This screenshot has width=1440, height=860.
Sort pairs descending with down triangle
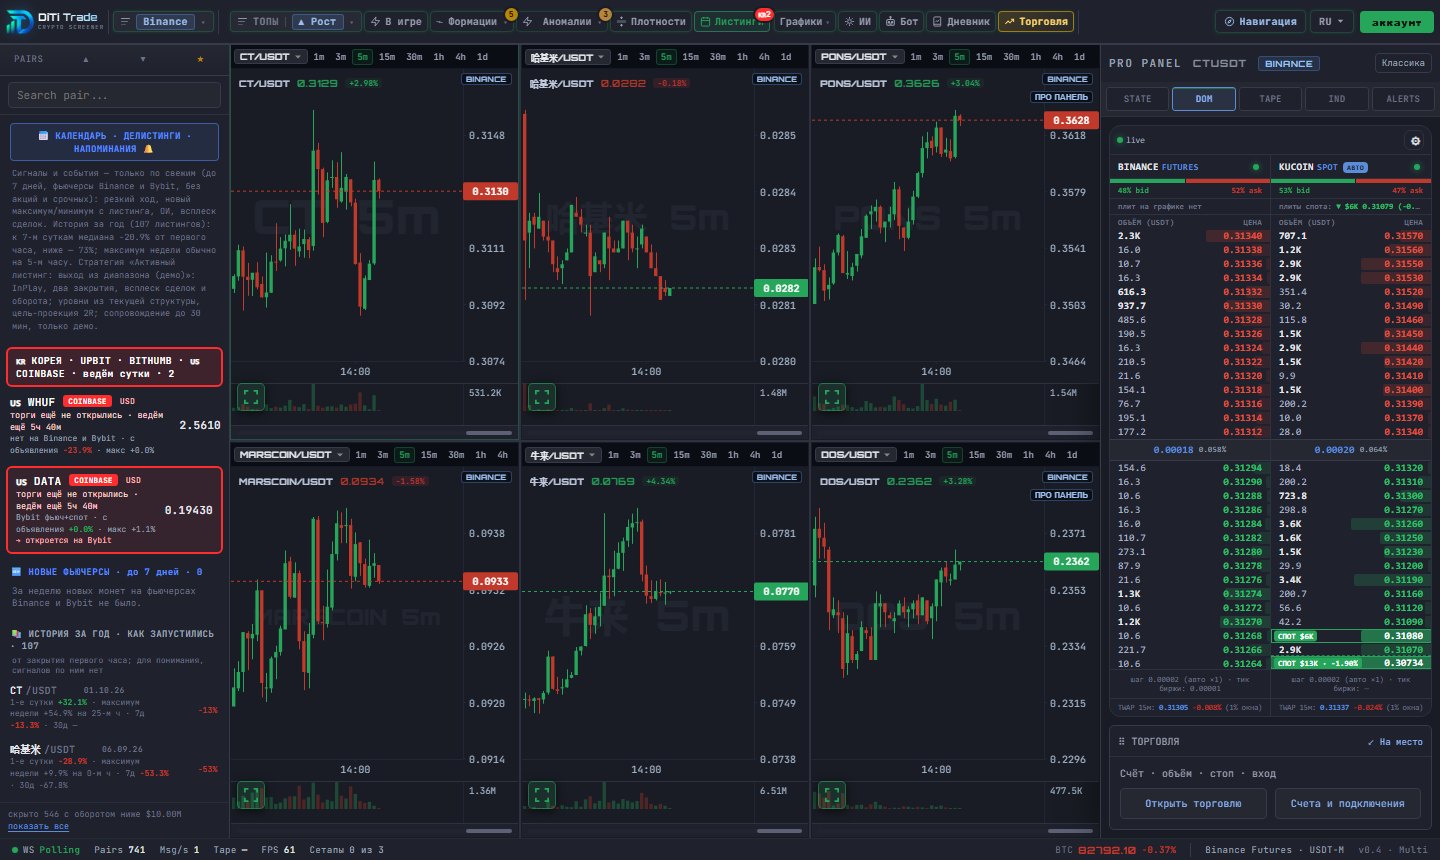click(143, 59)
